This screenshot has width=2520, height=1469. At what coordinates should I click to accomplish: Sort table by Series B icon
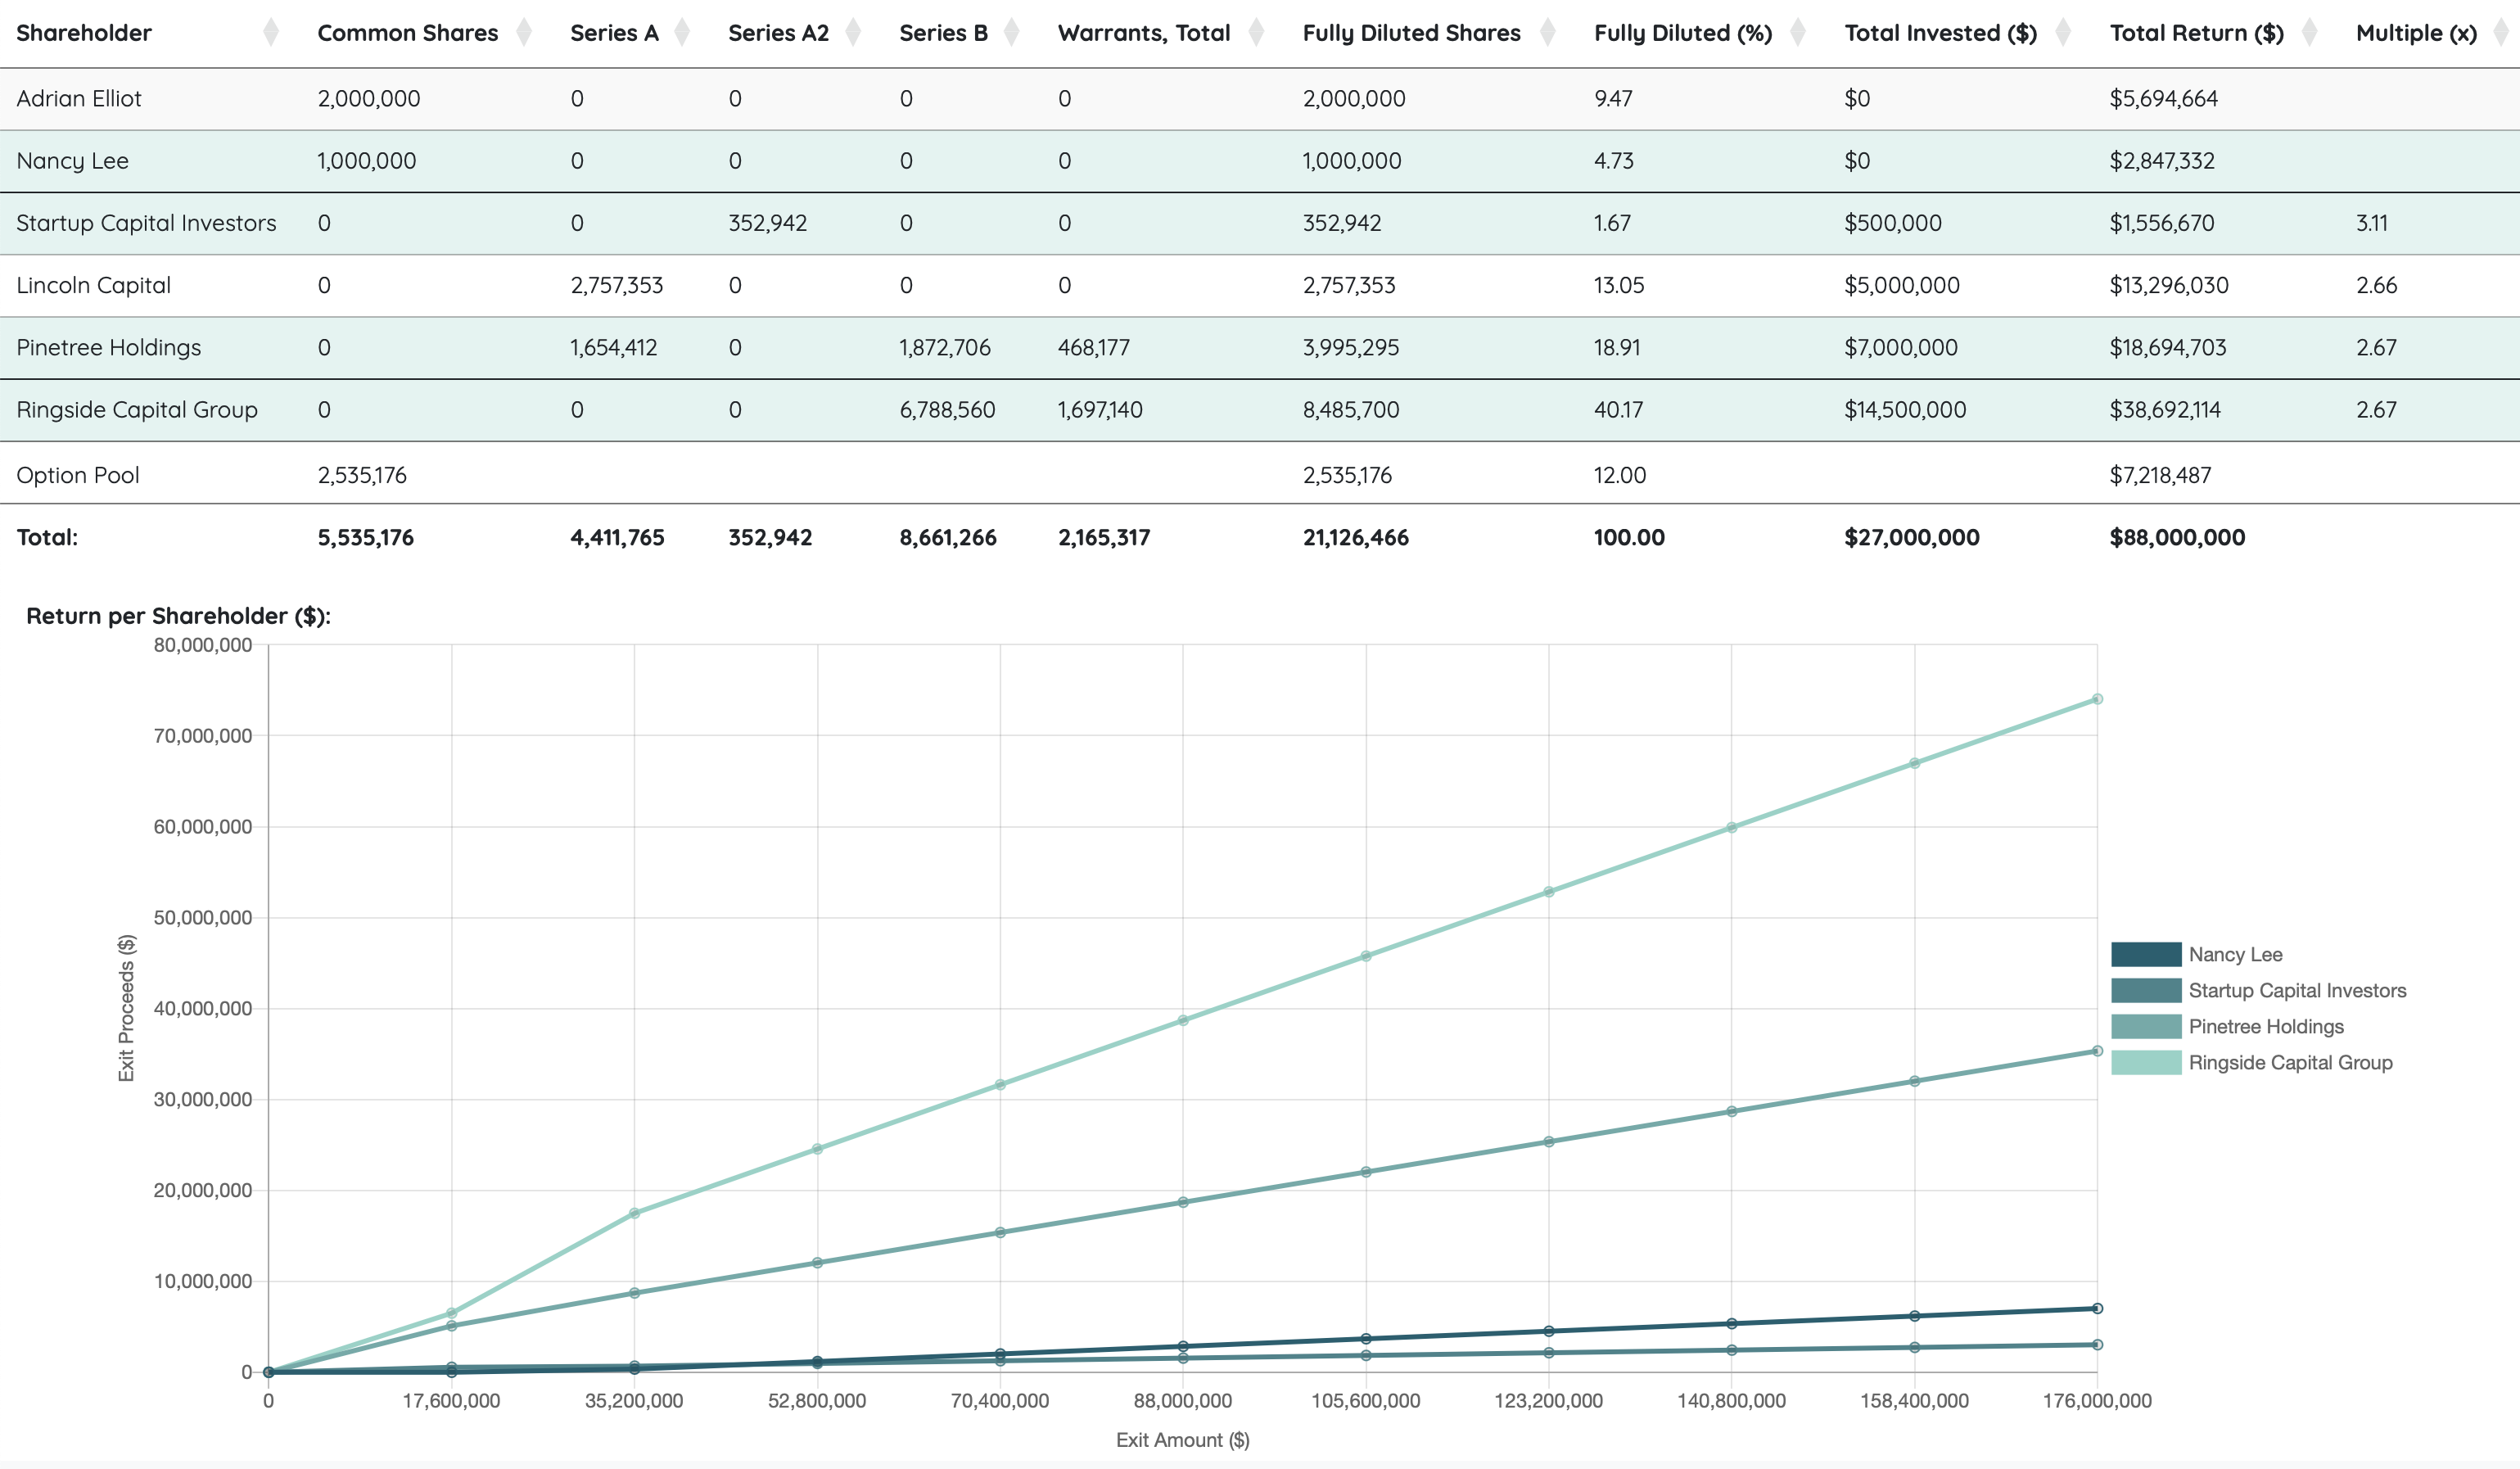coord(1011,33)
